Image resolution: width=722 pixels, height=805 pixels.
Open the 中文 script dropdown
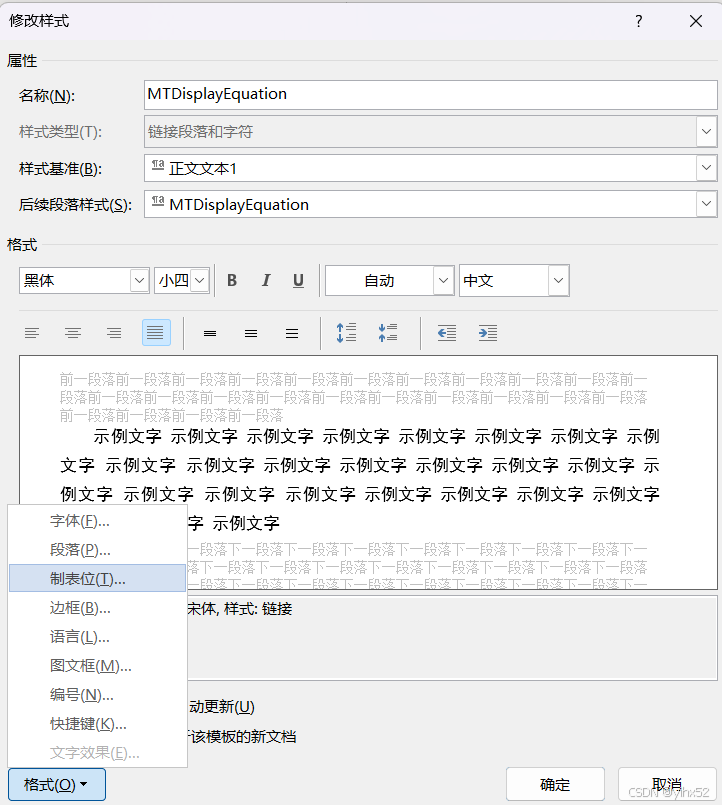(x=558, y=280)
